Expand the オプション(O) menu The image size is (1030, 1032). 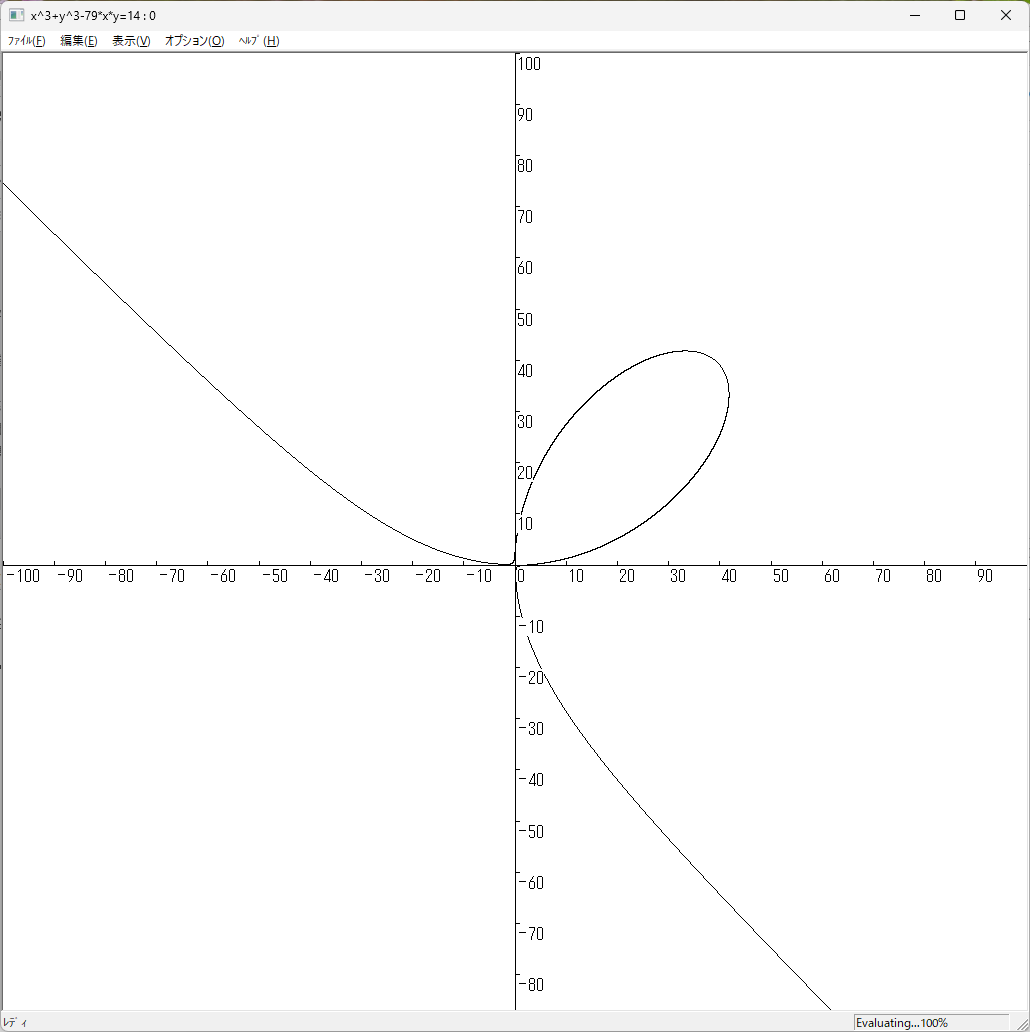[x=194, y=41]
